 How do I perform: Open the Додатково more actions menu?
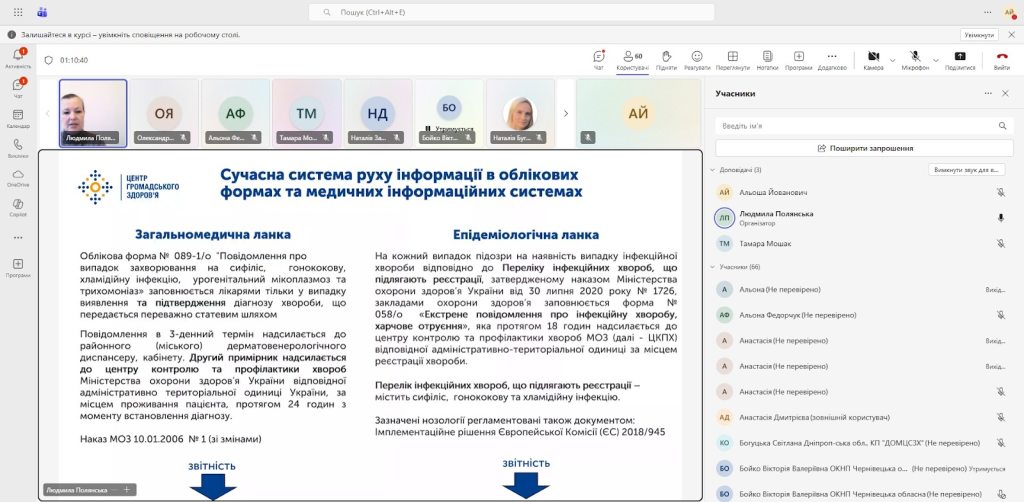pyautogui.click(x=832, y=59)
